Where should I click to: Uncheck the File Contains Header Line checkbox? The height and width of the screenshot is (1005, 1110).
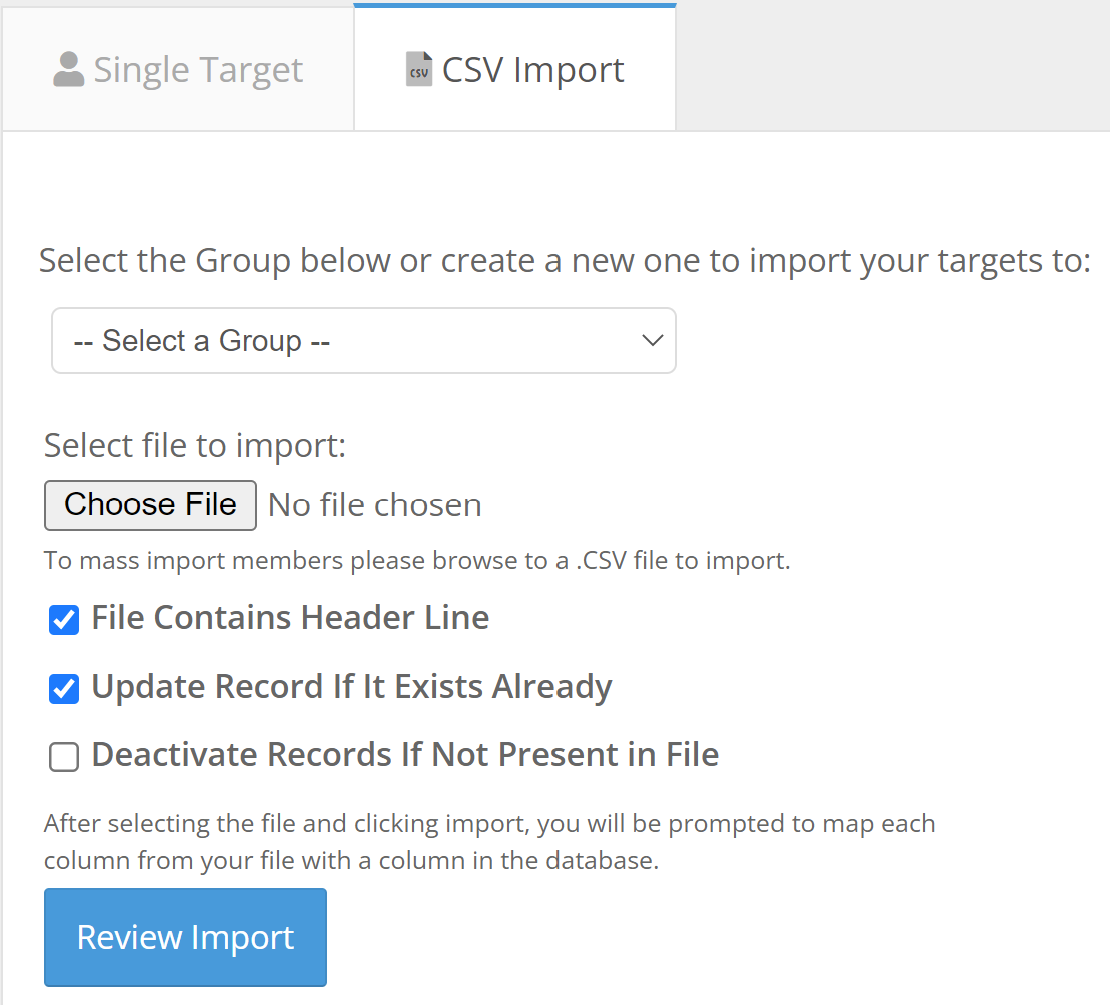tap(64, 620)
